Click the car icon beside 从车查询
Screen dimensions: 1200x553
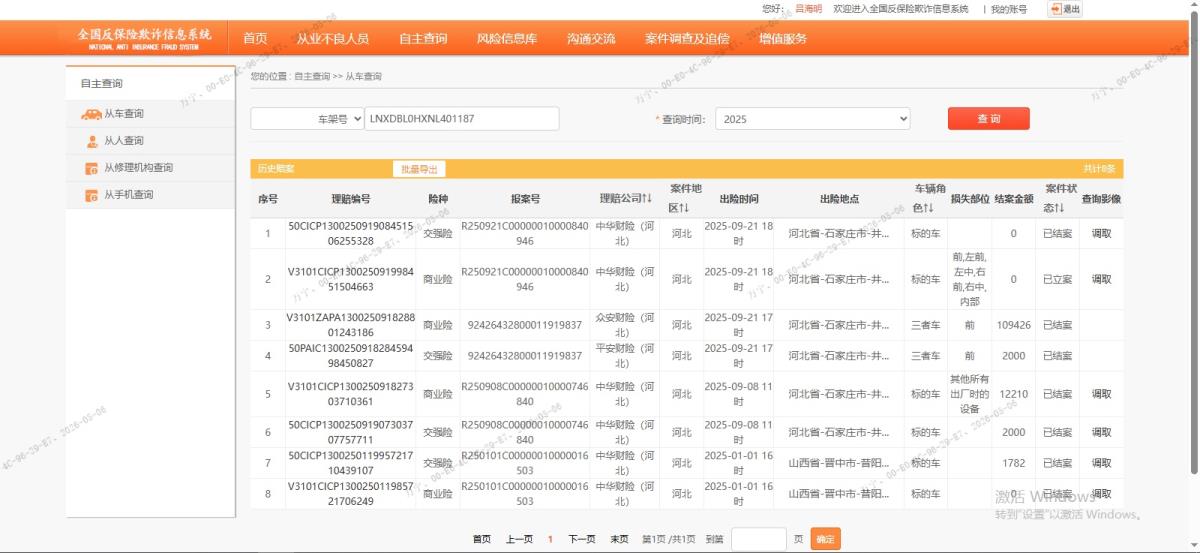[x=91, y=114]
